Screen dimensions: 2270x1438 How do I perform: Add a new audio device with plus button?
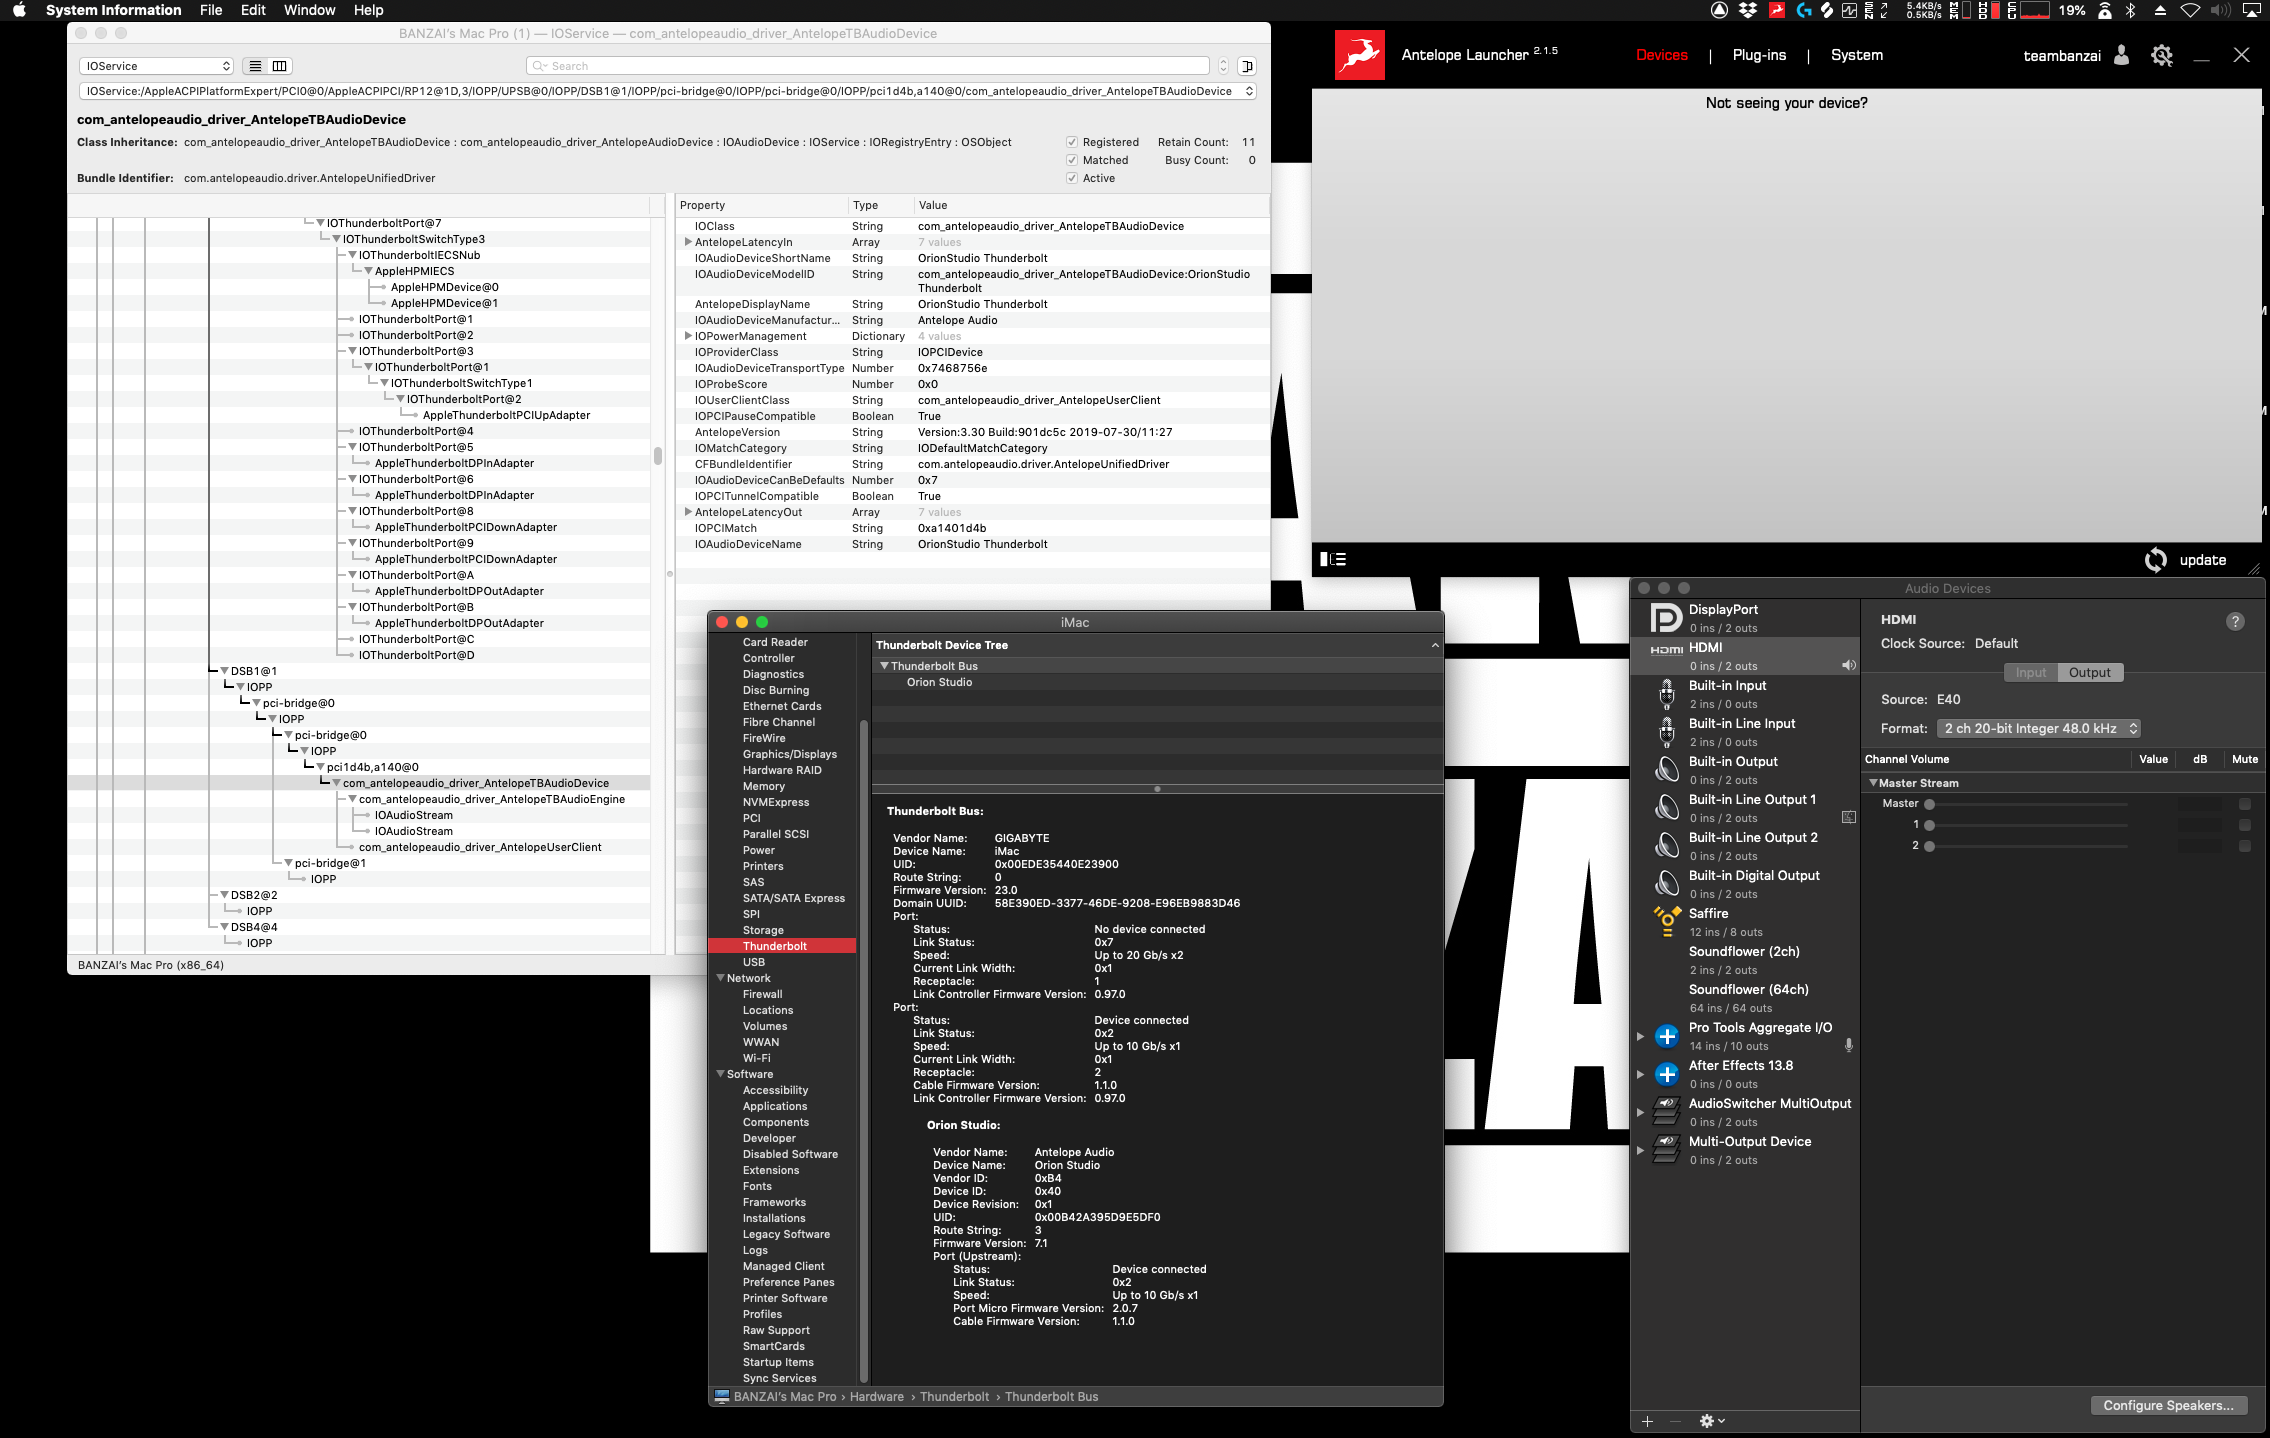(1647, 1421)
